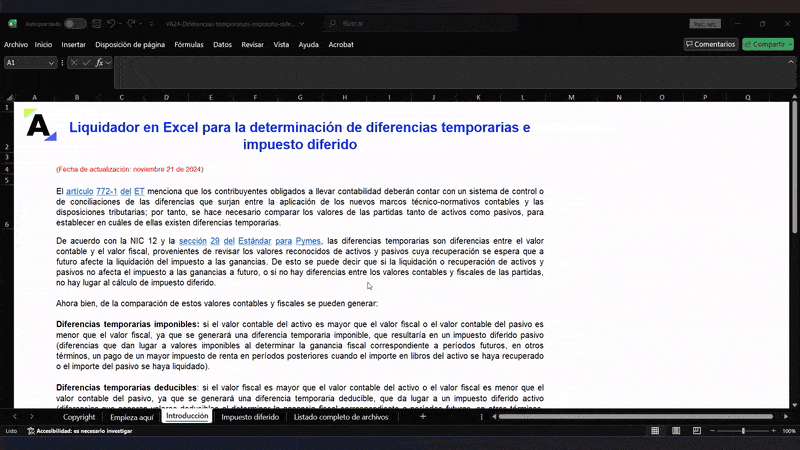The height and width of the screenshot is (450, 800).
Task: Toggle the Autoguardado switch
Action: [x=74, y=23]
